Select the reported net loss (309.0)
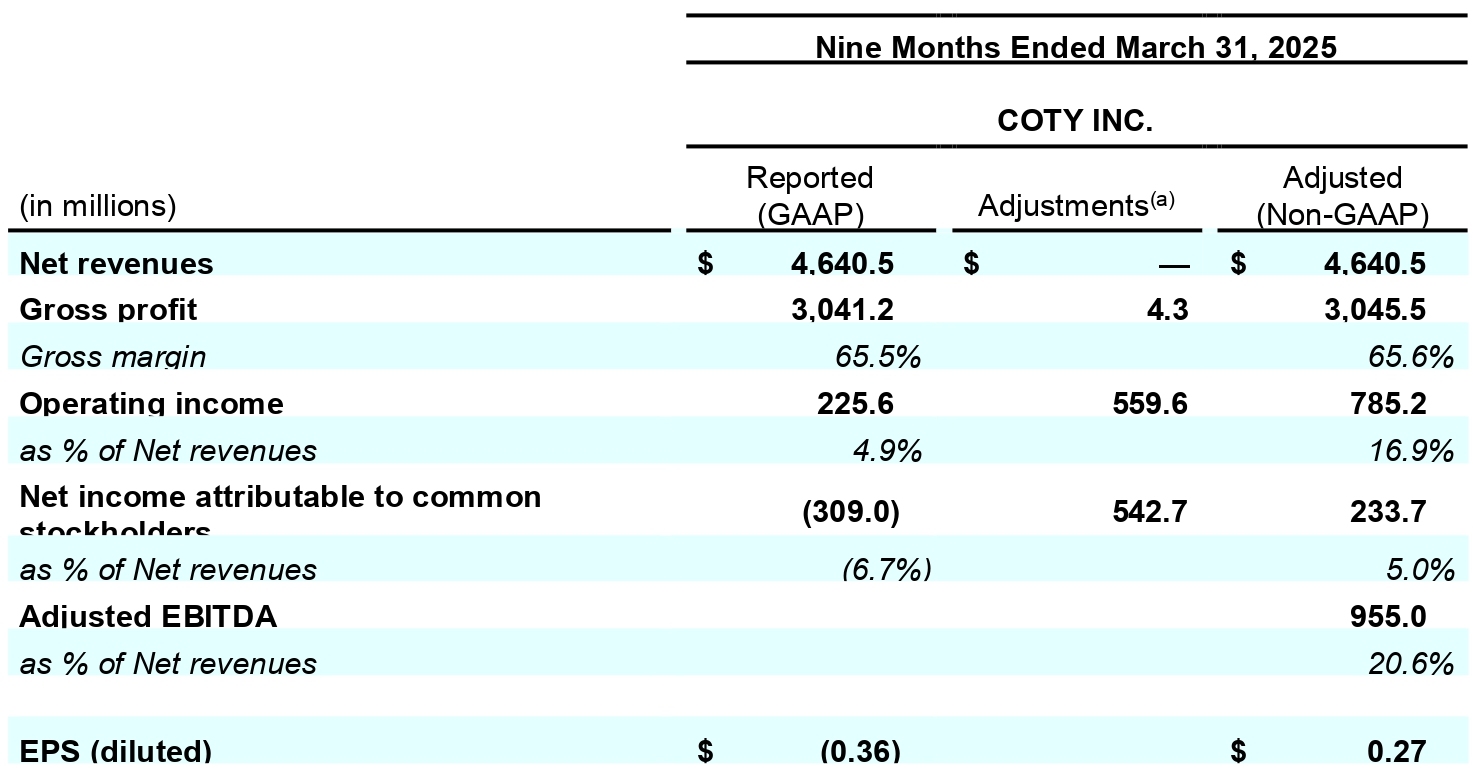Viewport: 1473px width, 778px height. click(851, 512)
